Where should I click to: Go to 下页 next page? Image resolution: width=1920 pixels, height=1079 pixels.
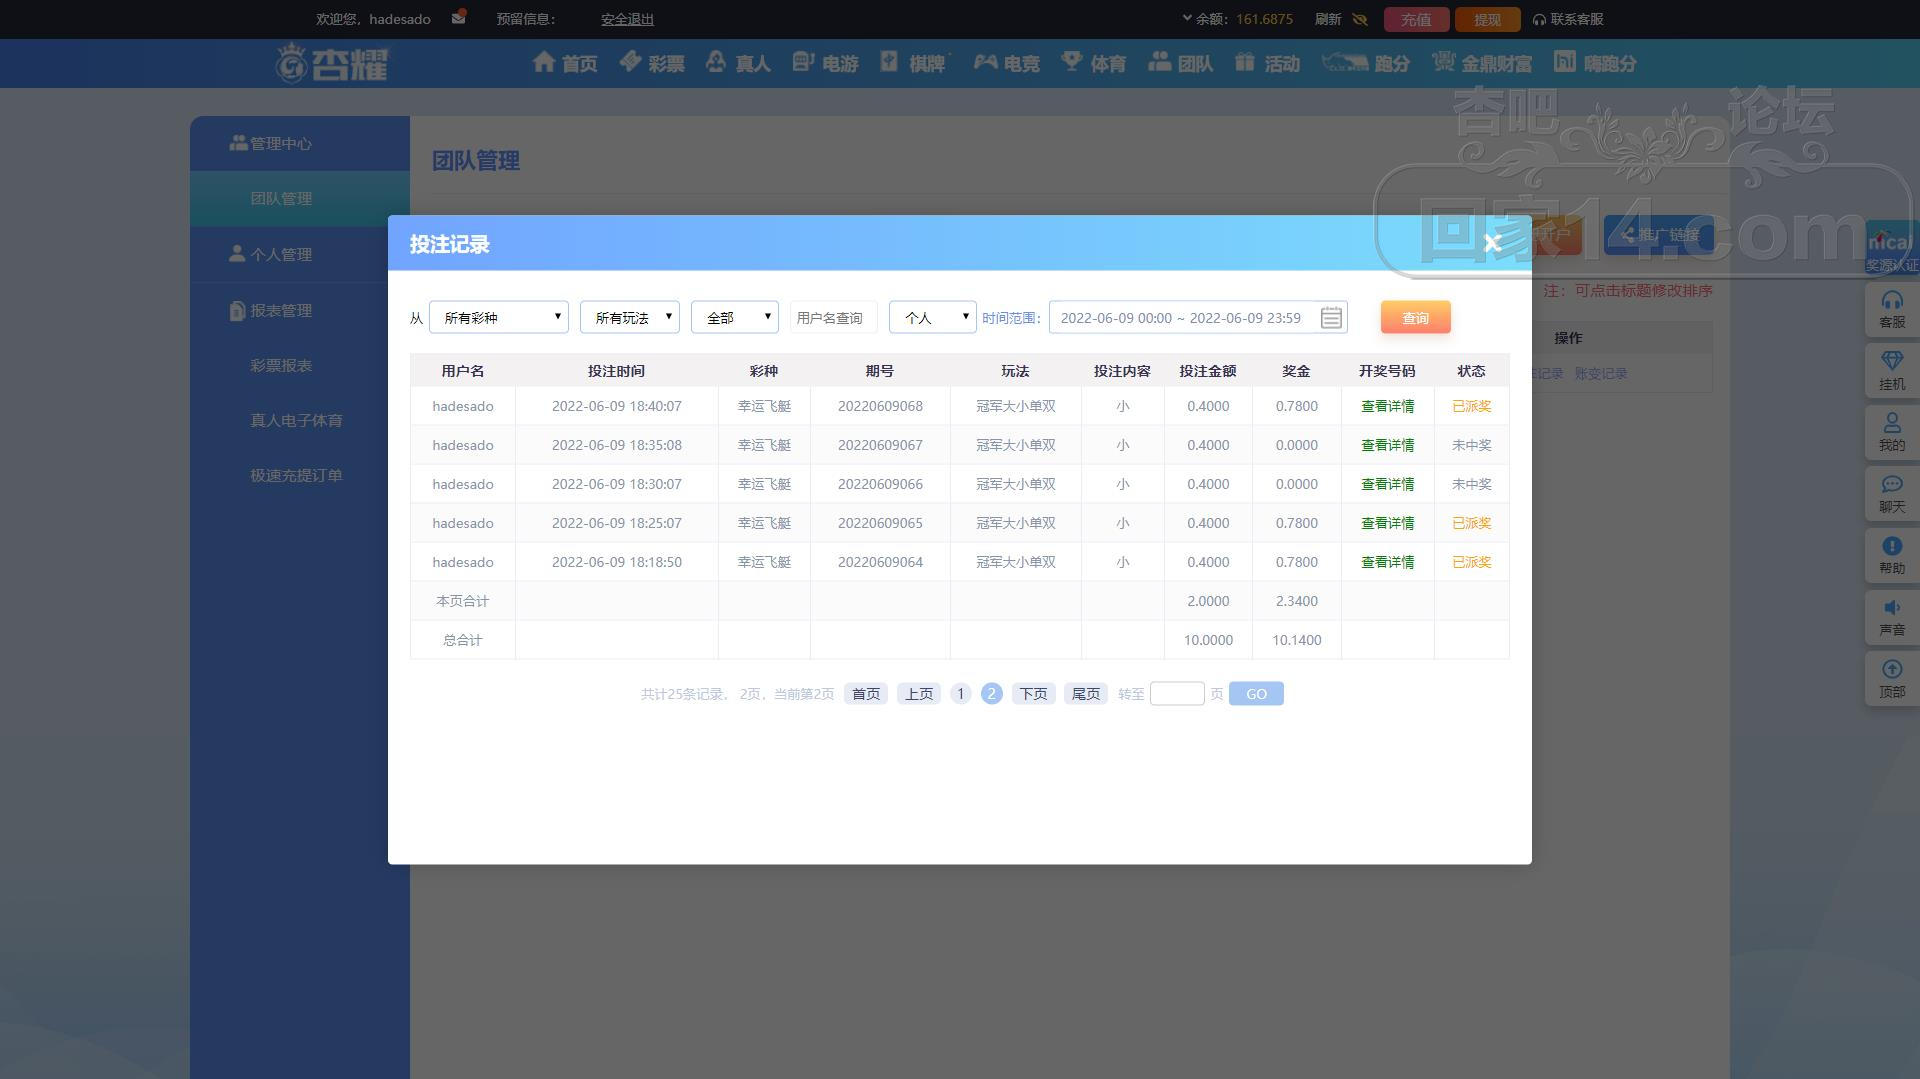[1033, 693]
